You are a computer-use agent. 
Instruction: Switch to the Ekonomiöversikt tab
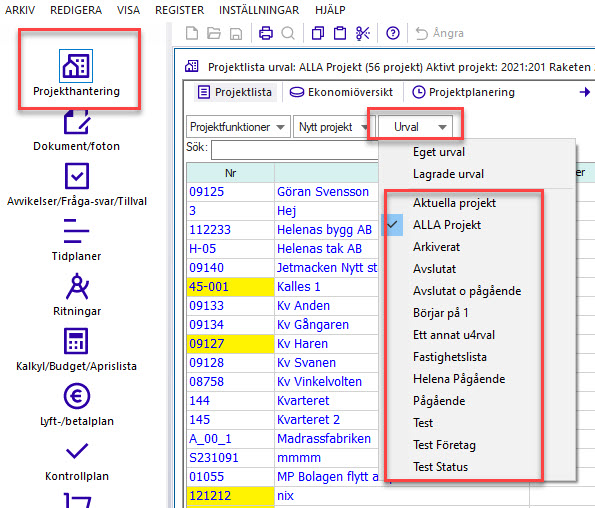[x=341, y=92]
